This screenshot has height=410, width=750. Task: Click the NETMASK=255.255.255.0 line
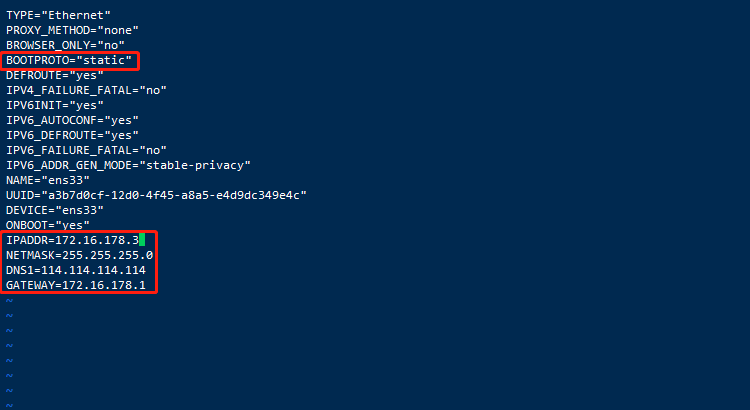(x=79, y=255)
